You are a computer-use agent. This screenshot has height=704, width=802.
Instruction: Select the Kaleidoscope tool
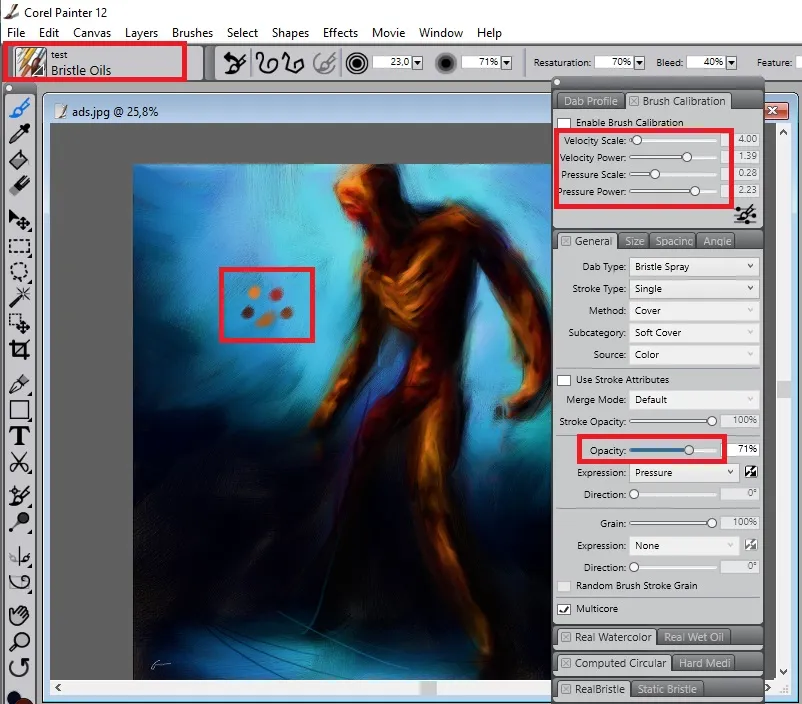point(19,582)
